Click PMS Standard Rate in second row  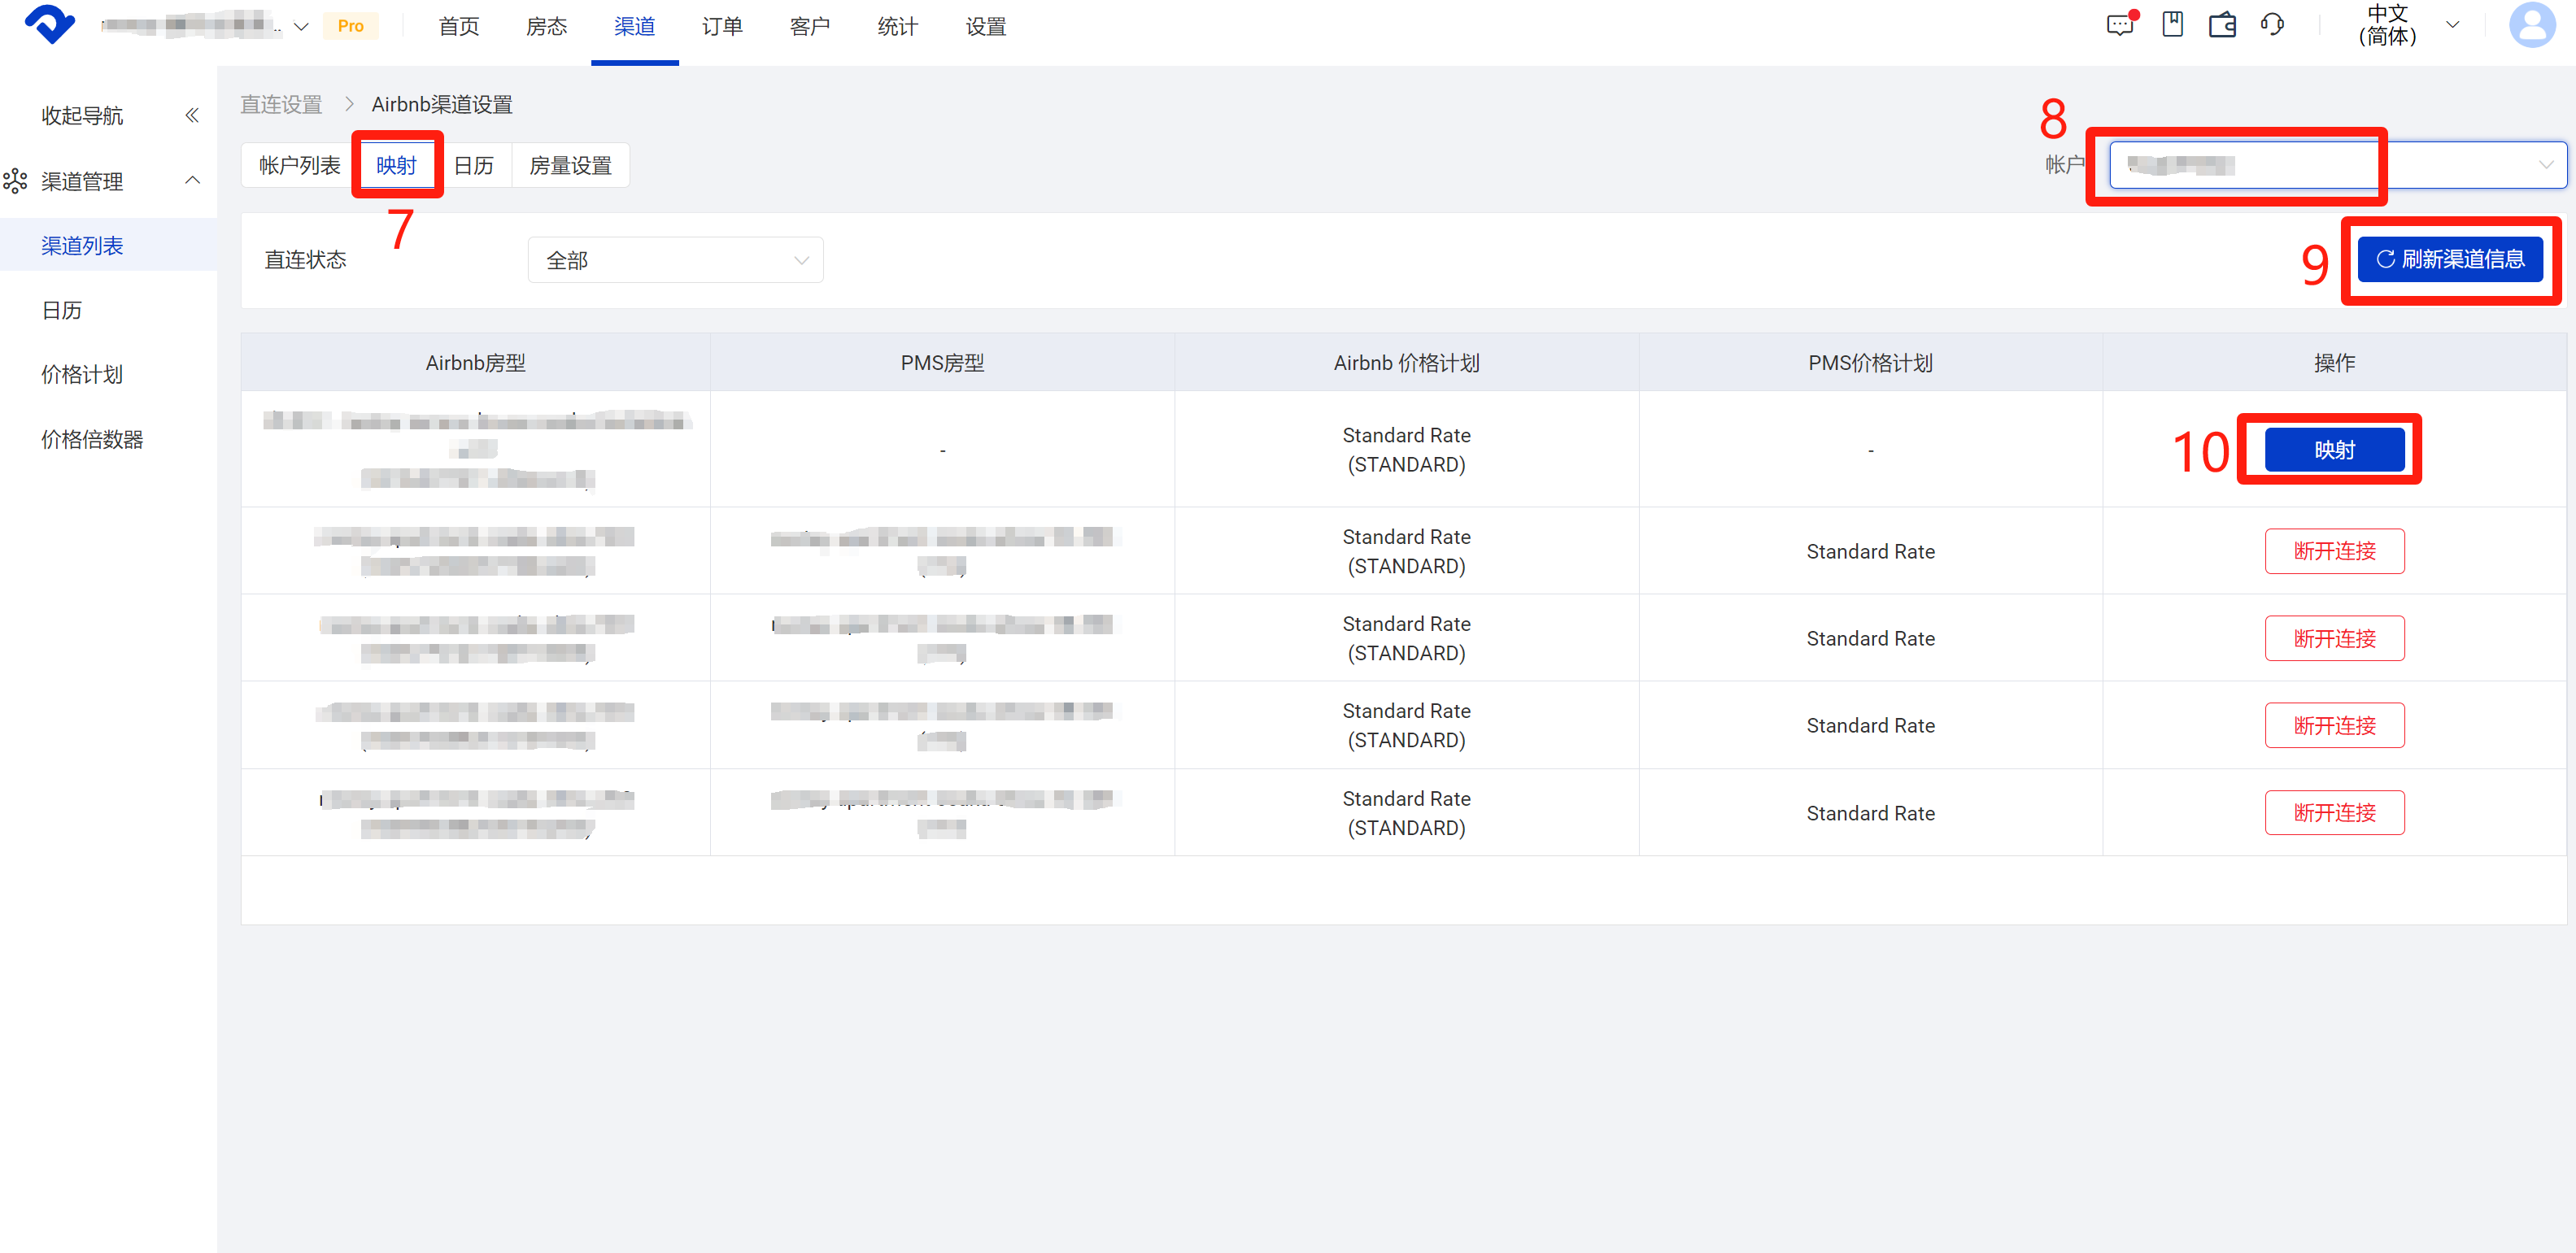(1870, 552)
